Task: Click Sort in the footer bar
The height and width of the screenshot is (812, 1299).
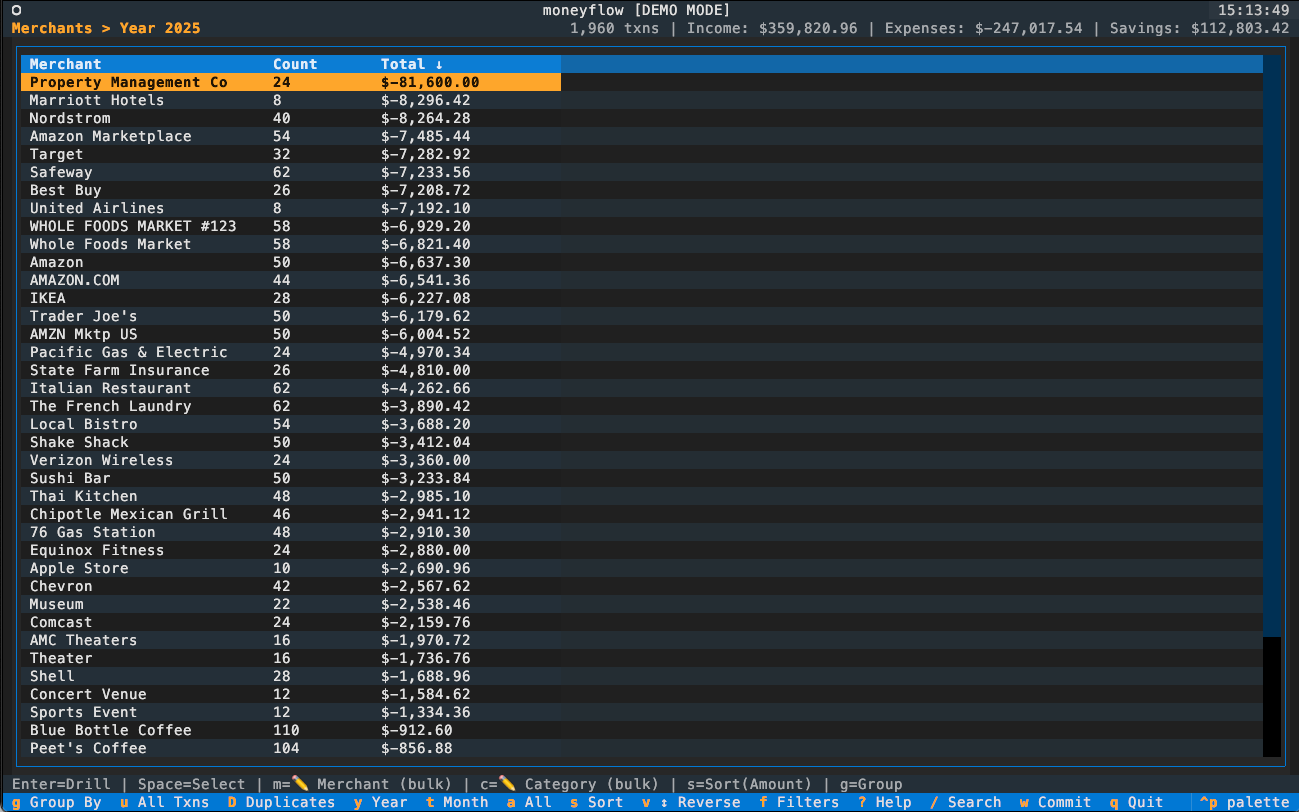Action: click(x=596, y=802)
